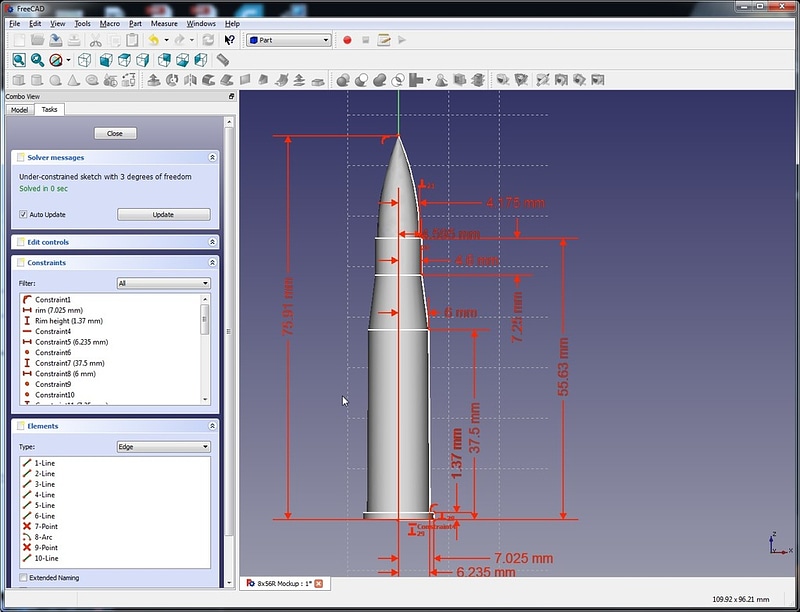The image size is (800, 612).
Task: Select the '10-Line' element
Action: click(x=46, y=558)
